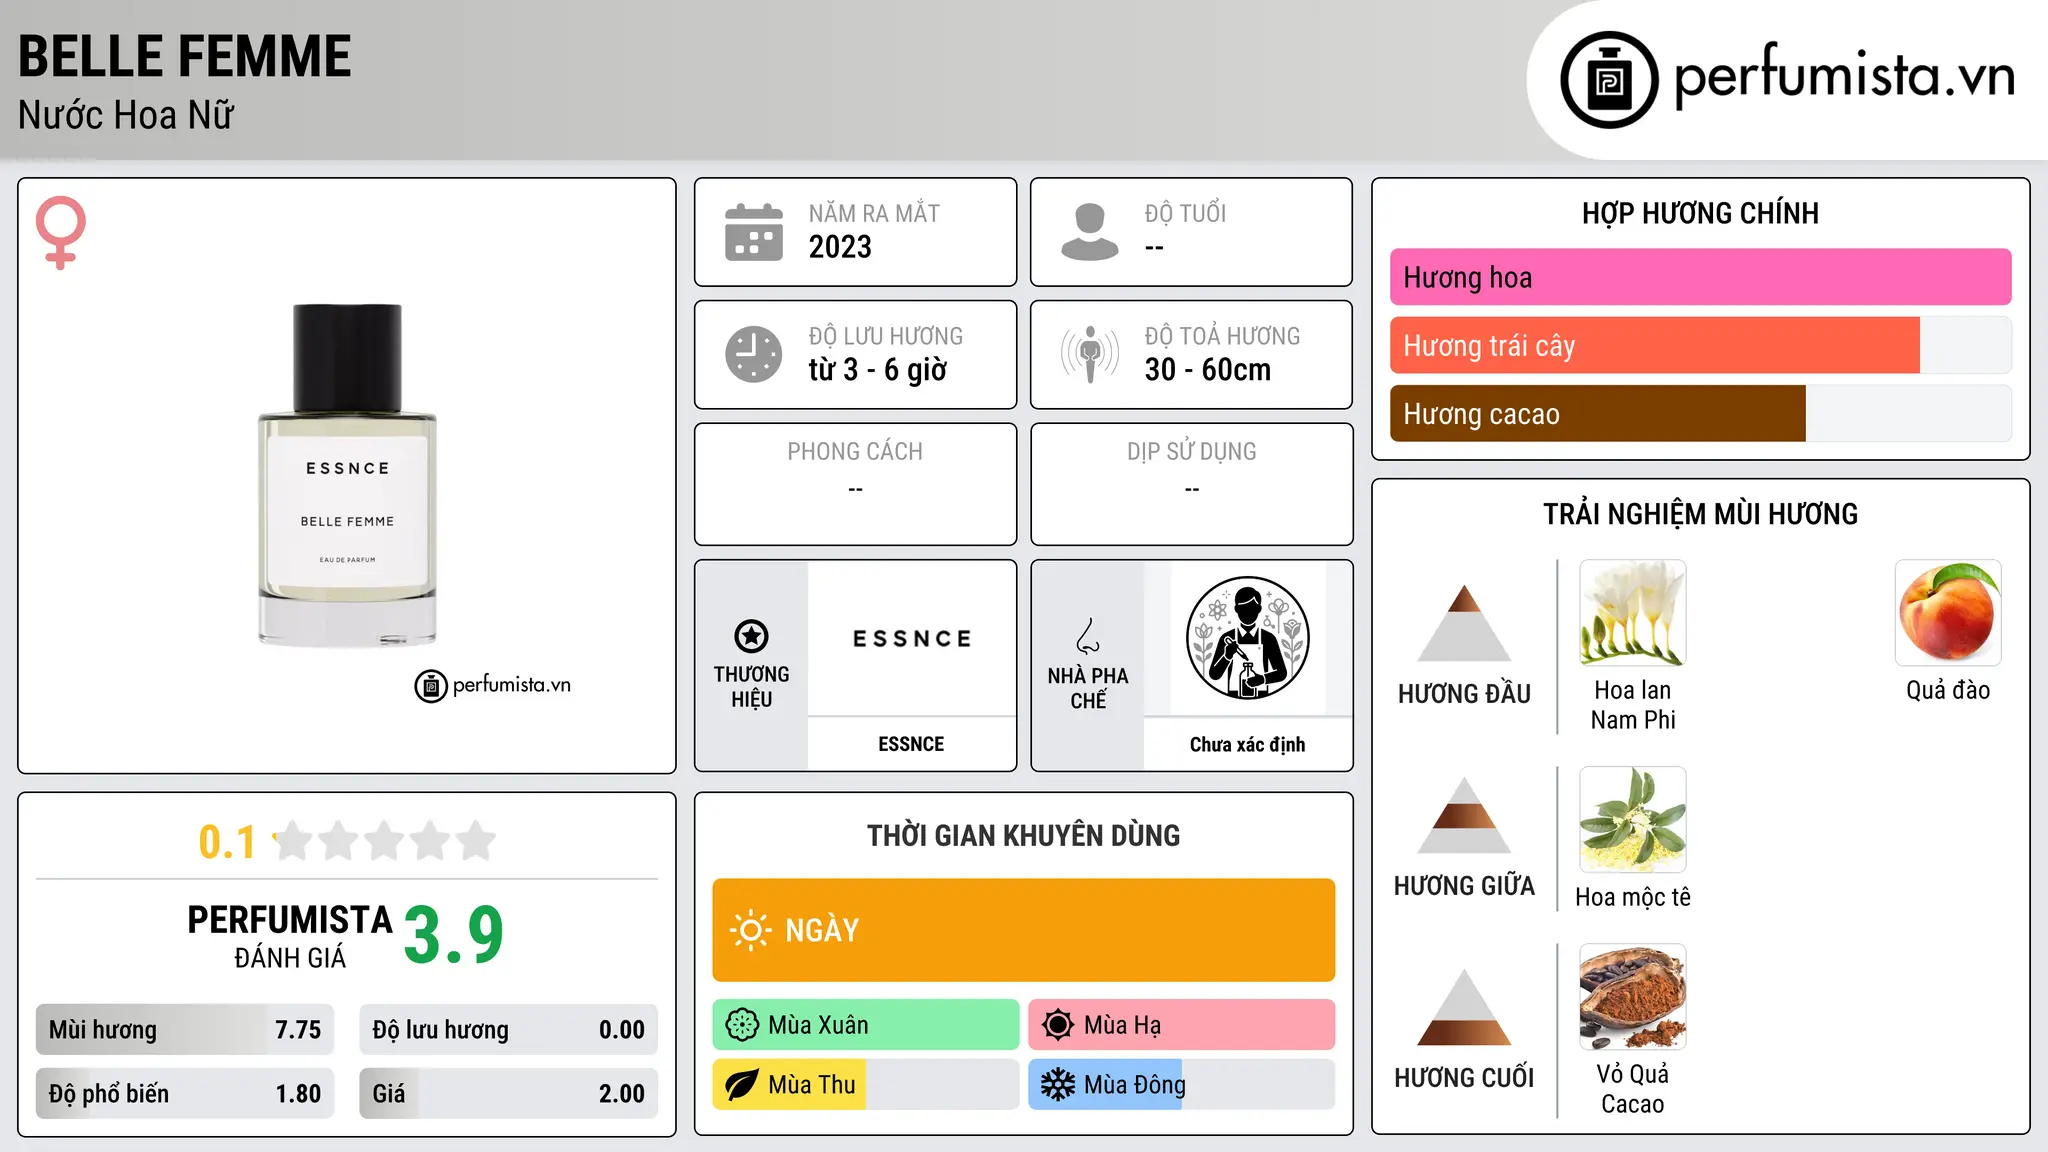This screenshot has height=1152, width=2048.
Task: Click the DỊP SỬ DỤNG heading
Action: pos(1191,452)
